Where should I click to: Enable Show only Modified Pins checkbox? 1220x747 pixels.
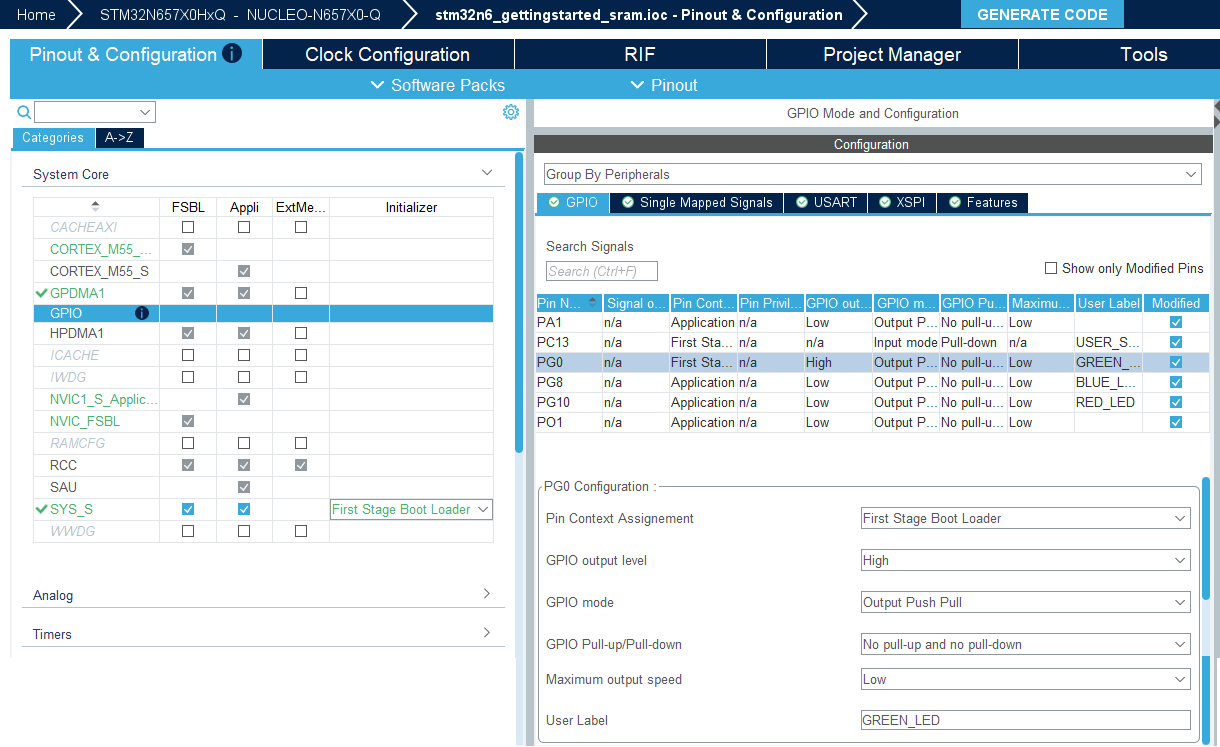click(x=1050, y=268)
